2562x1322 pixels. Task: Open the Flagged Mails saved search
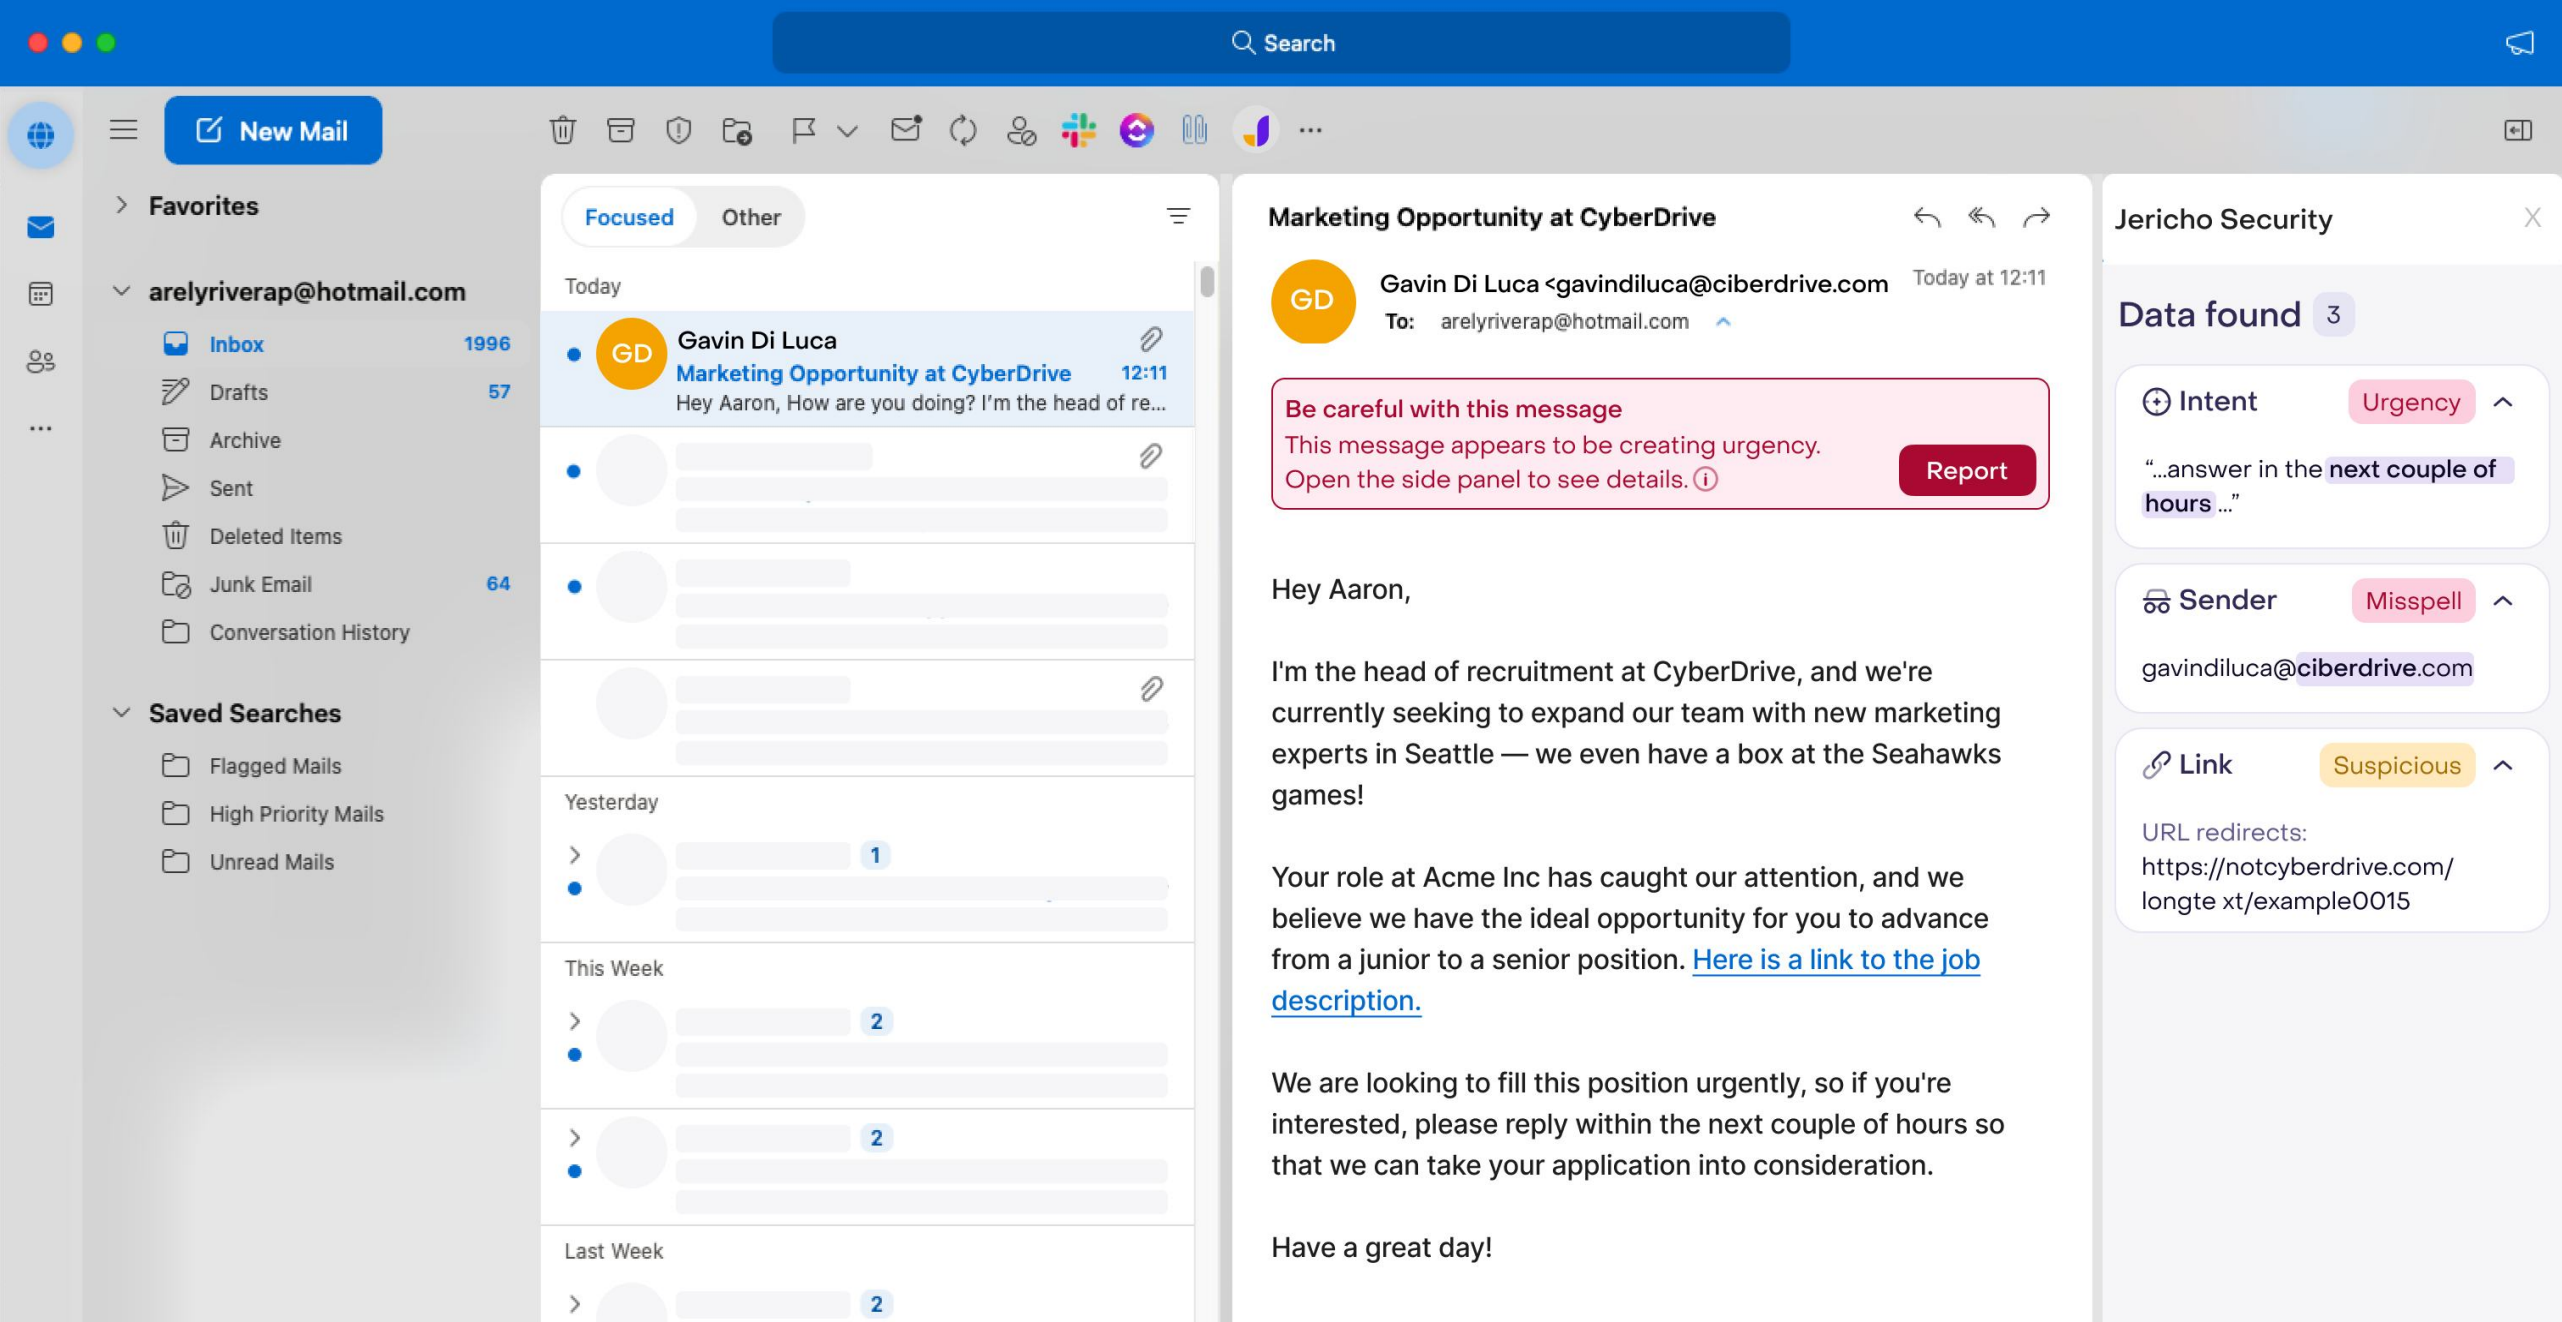pyautogui.click(x=335, y=766)
